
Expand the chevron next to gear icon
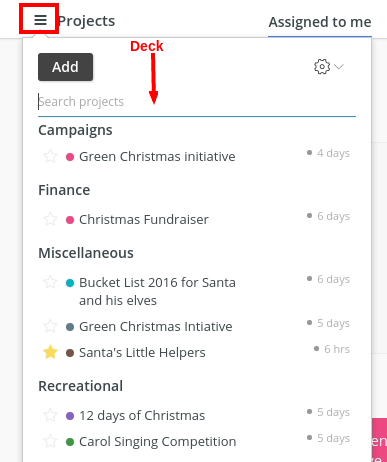pos(339,67)
